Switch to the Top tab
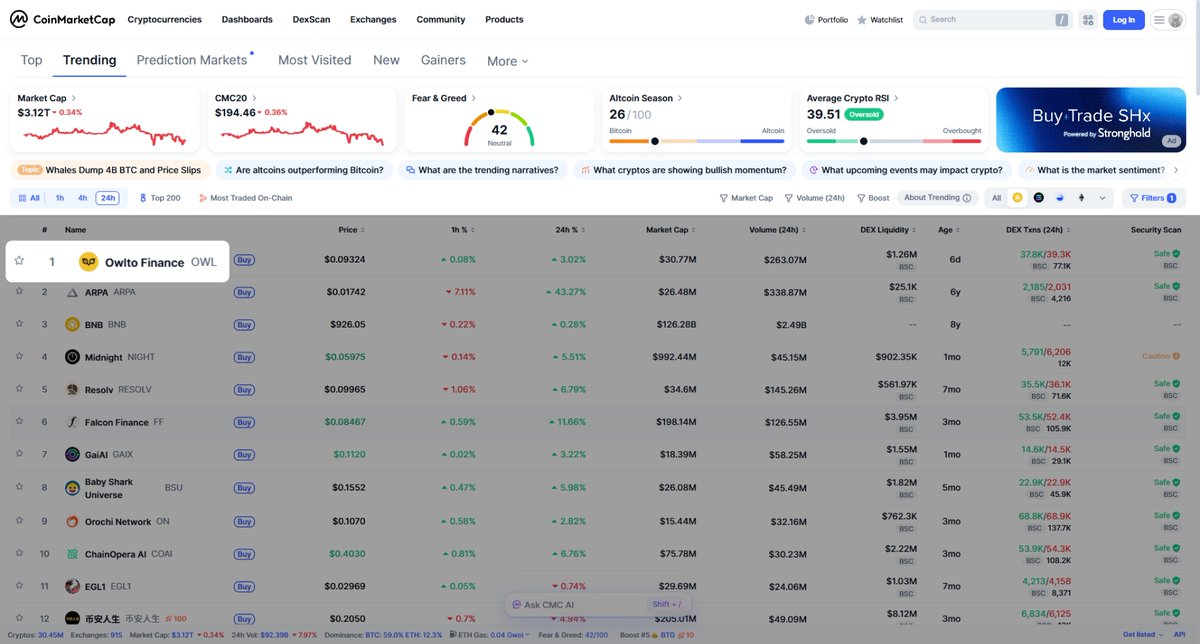This screenshot has width=1200, height=644. coord(32,60)
